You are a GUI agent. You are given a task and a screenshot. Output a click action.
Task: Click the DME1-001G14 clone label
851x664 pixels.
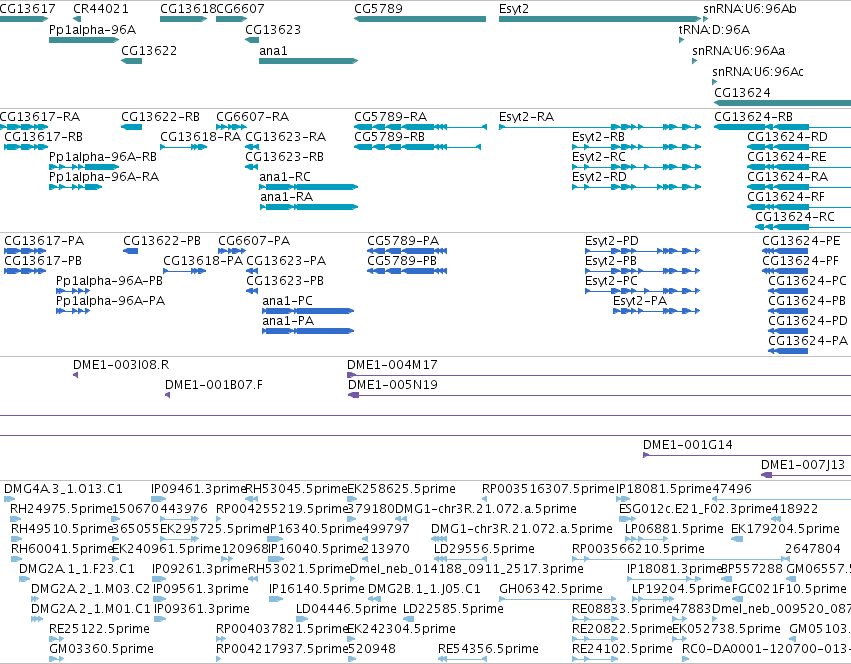[x=688, y=445]
